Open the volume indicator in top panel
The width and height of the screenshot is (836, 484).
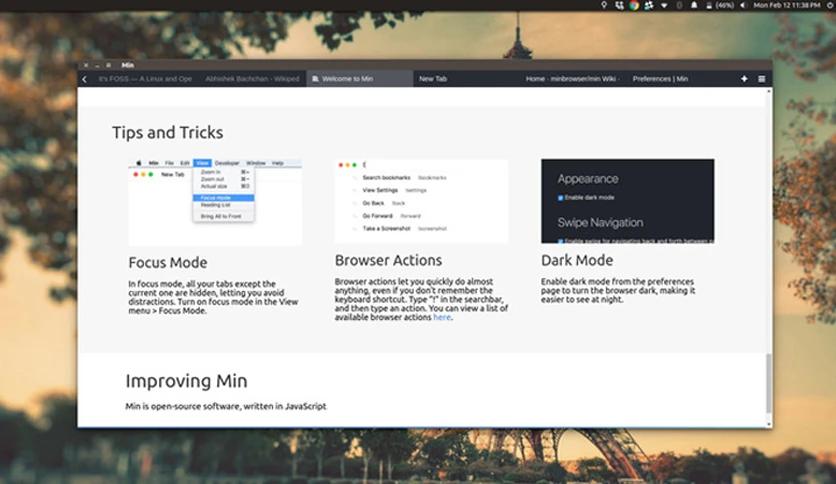tap(743, 5)
